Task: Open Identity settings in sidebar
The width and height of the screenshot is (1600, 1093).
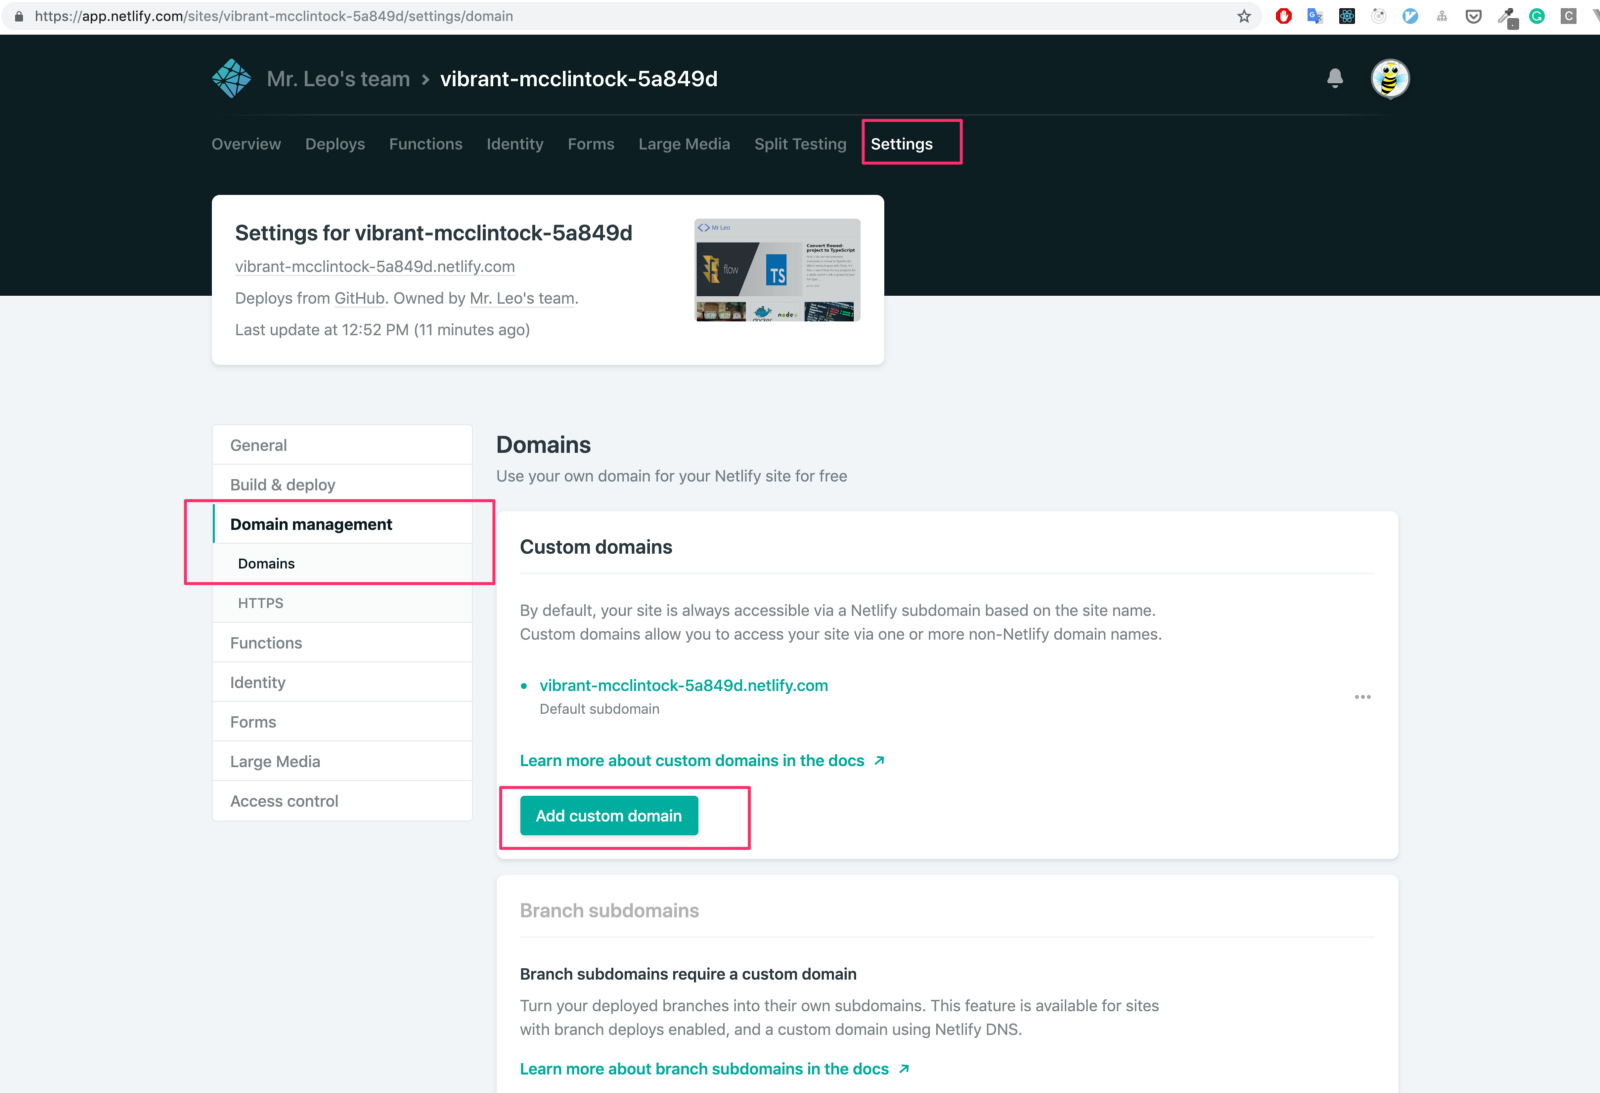Action: tap(342, 682)
